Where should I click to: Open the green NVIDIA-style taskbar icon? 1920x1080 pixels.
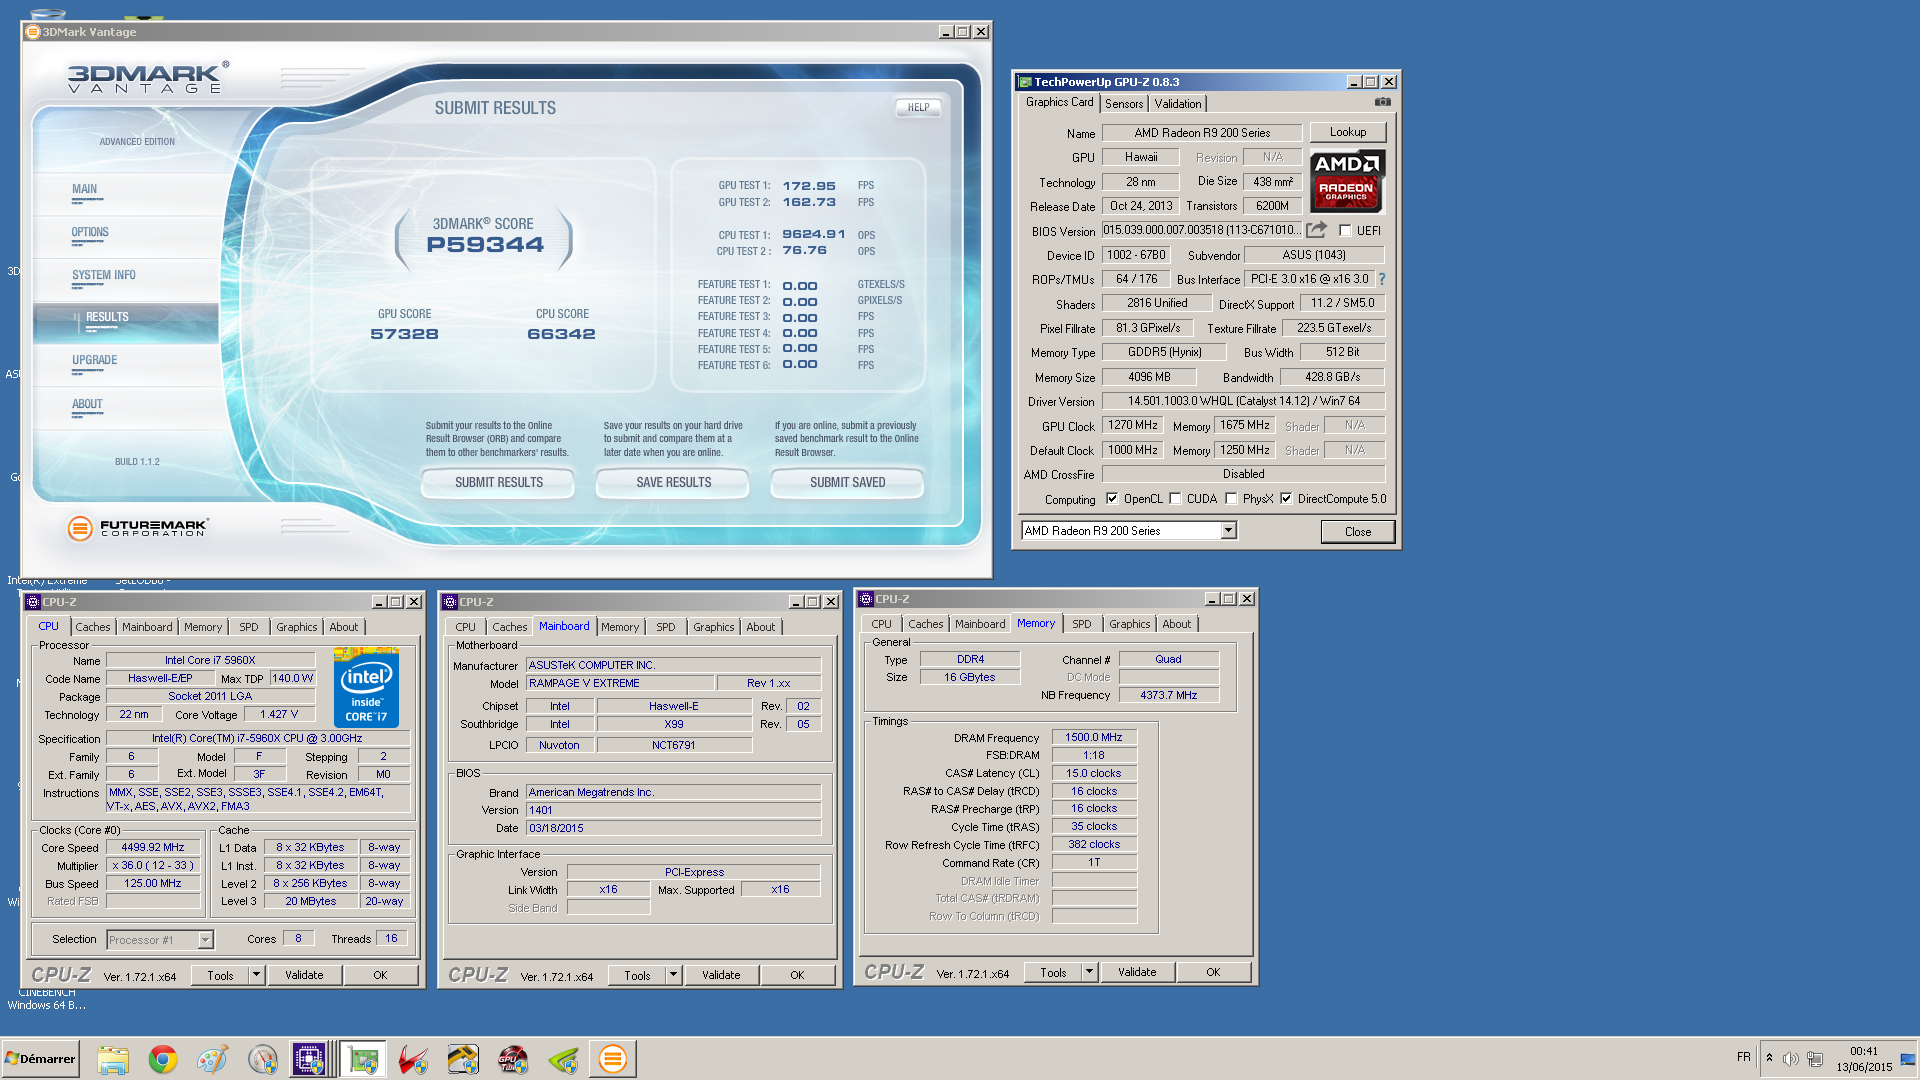[563, 1059]
